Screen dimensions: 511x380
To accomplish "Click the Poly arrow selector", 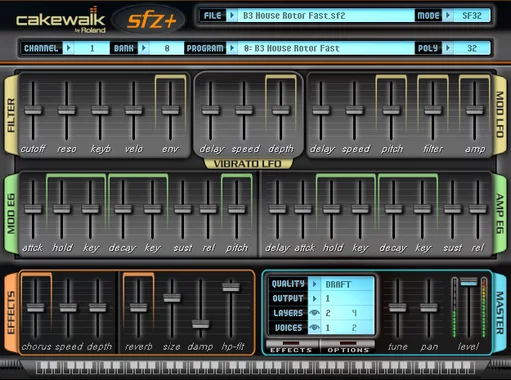I will tap(448, 48).
